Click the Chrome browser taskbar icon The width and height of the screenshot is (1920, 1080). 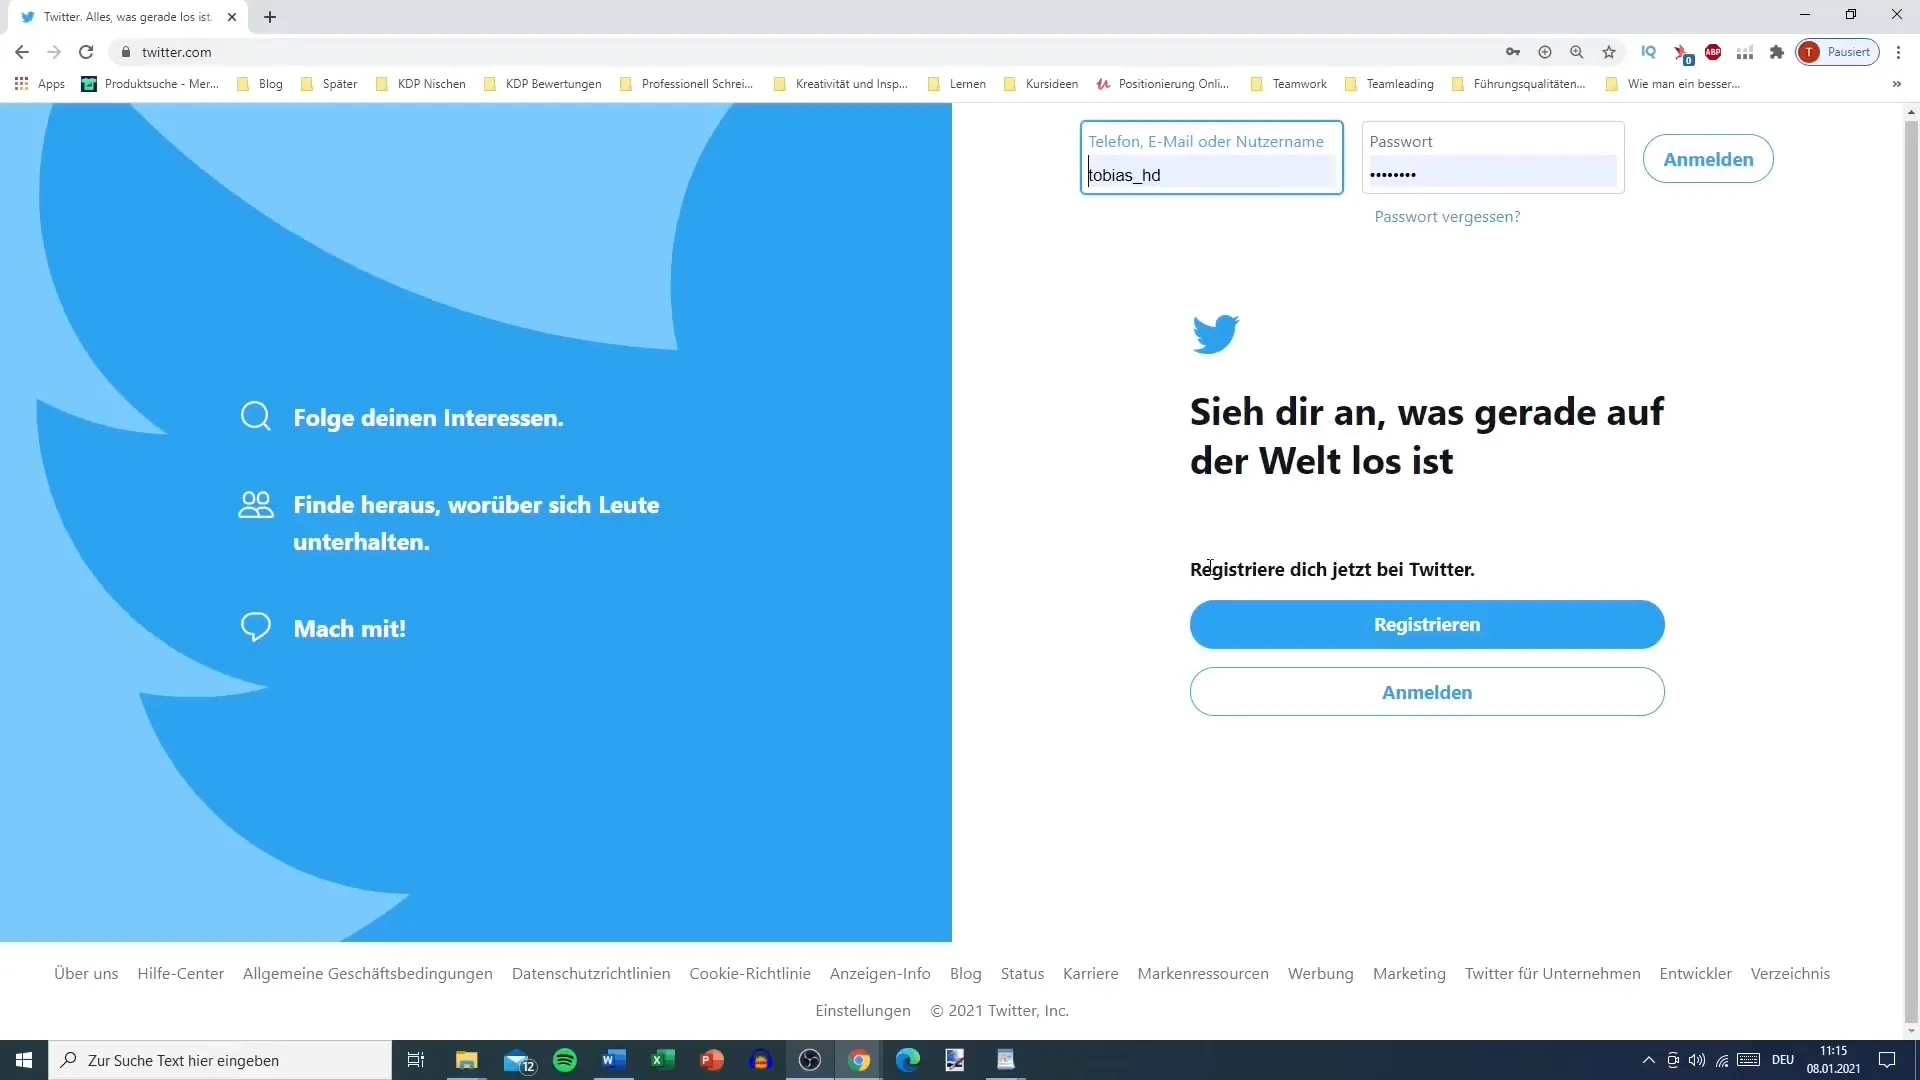point(858,1059)
